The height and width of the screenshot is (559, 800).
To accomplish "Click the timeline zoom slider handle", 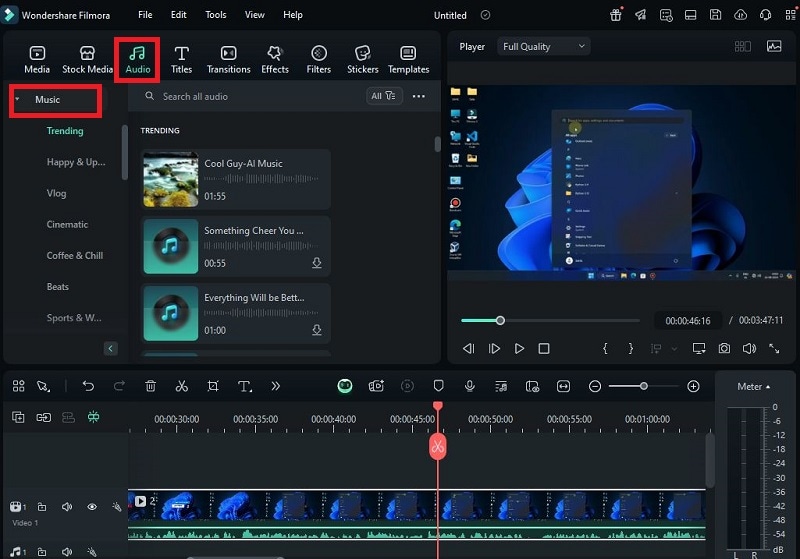I will click(x=644, y=386).
